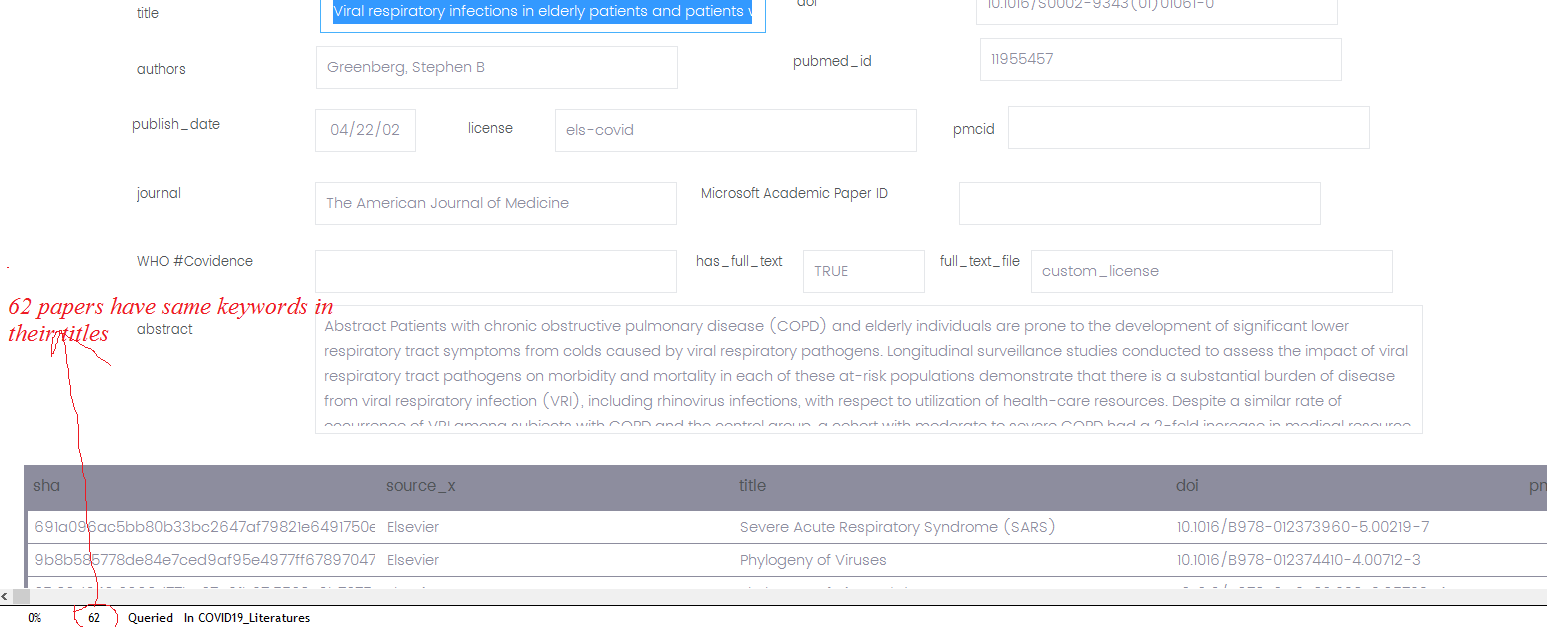This screenshot has height=627, width=1547.
Task: Sort by the sha column header
Action: [47, 486]
